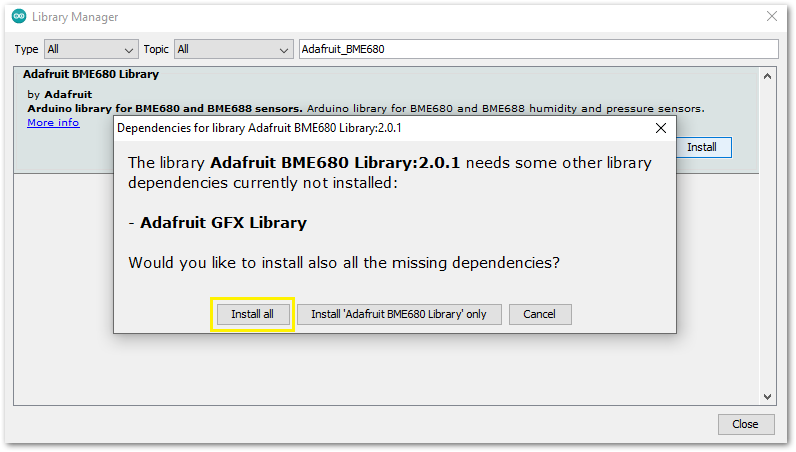Click the Library Manager title text
This screenshot has height=452, width=796.
75,17
